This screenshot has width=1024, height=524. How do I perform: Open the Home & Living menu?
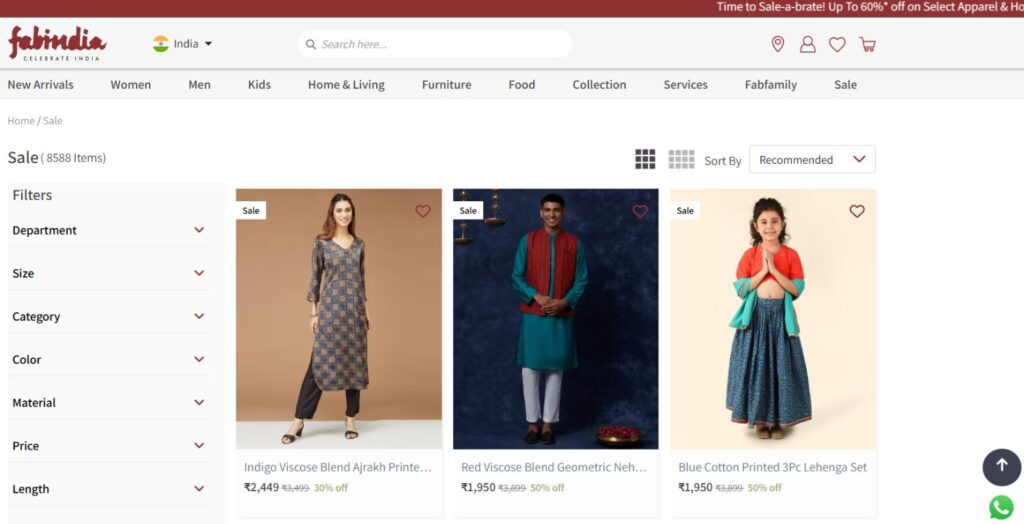[x=346, y=84]
